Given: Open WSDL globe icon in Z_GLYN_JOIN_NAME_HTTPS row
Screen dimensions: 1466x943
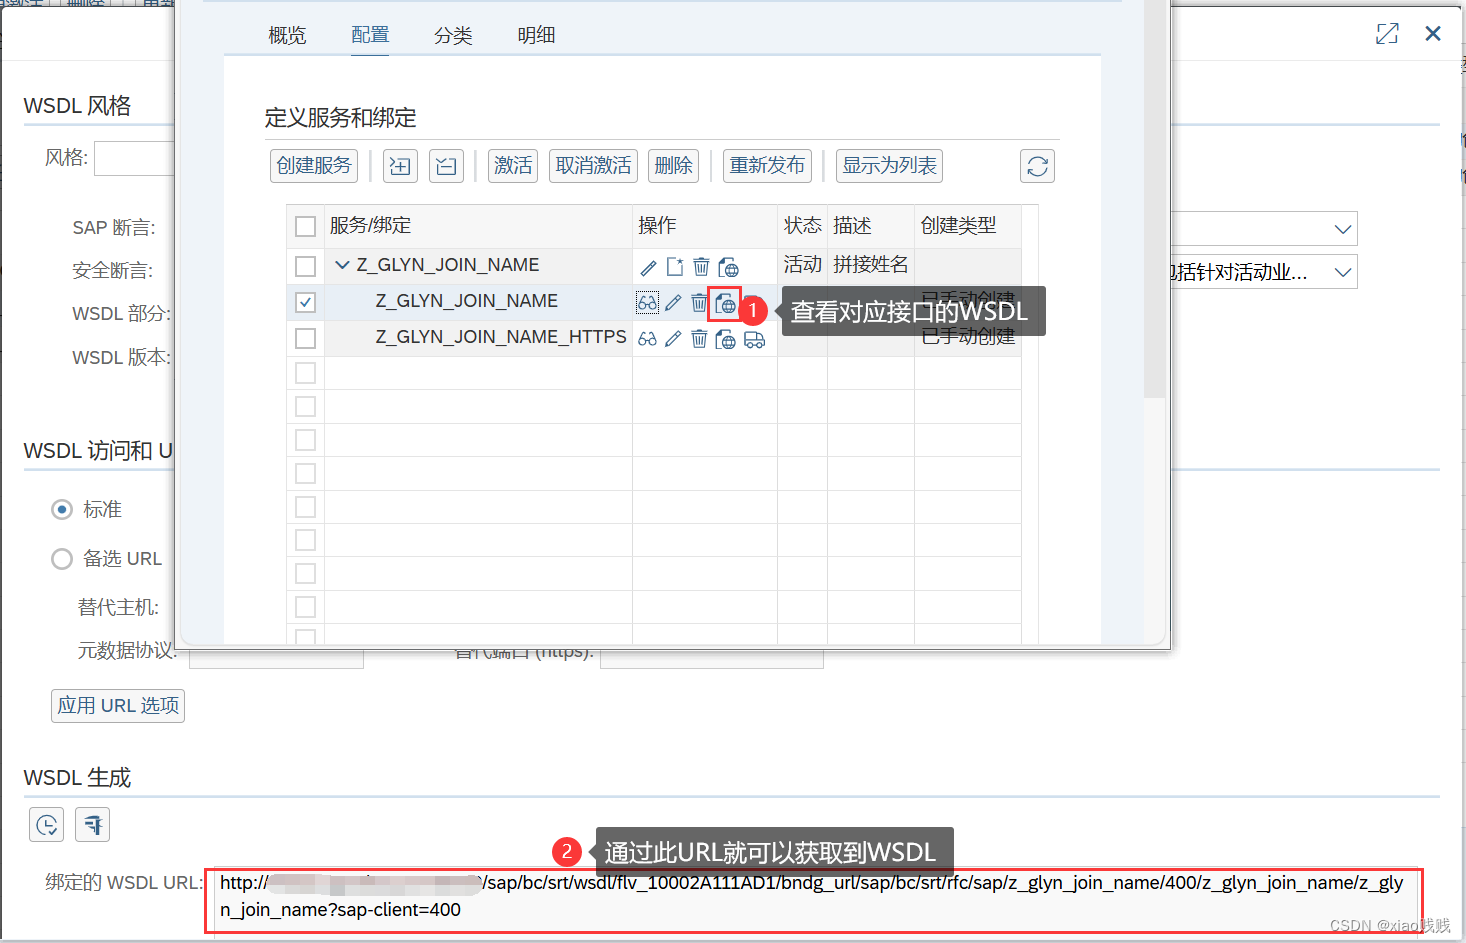Looking at the screenshot, I should click(x=725, y=340).
